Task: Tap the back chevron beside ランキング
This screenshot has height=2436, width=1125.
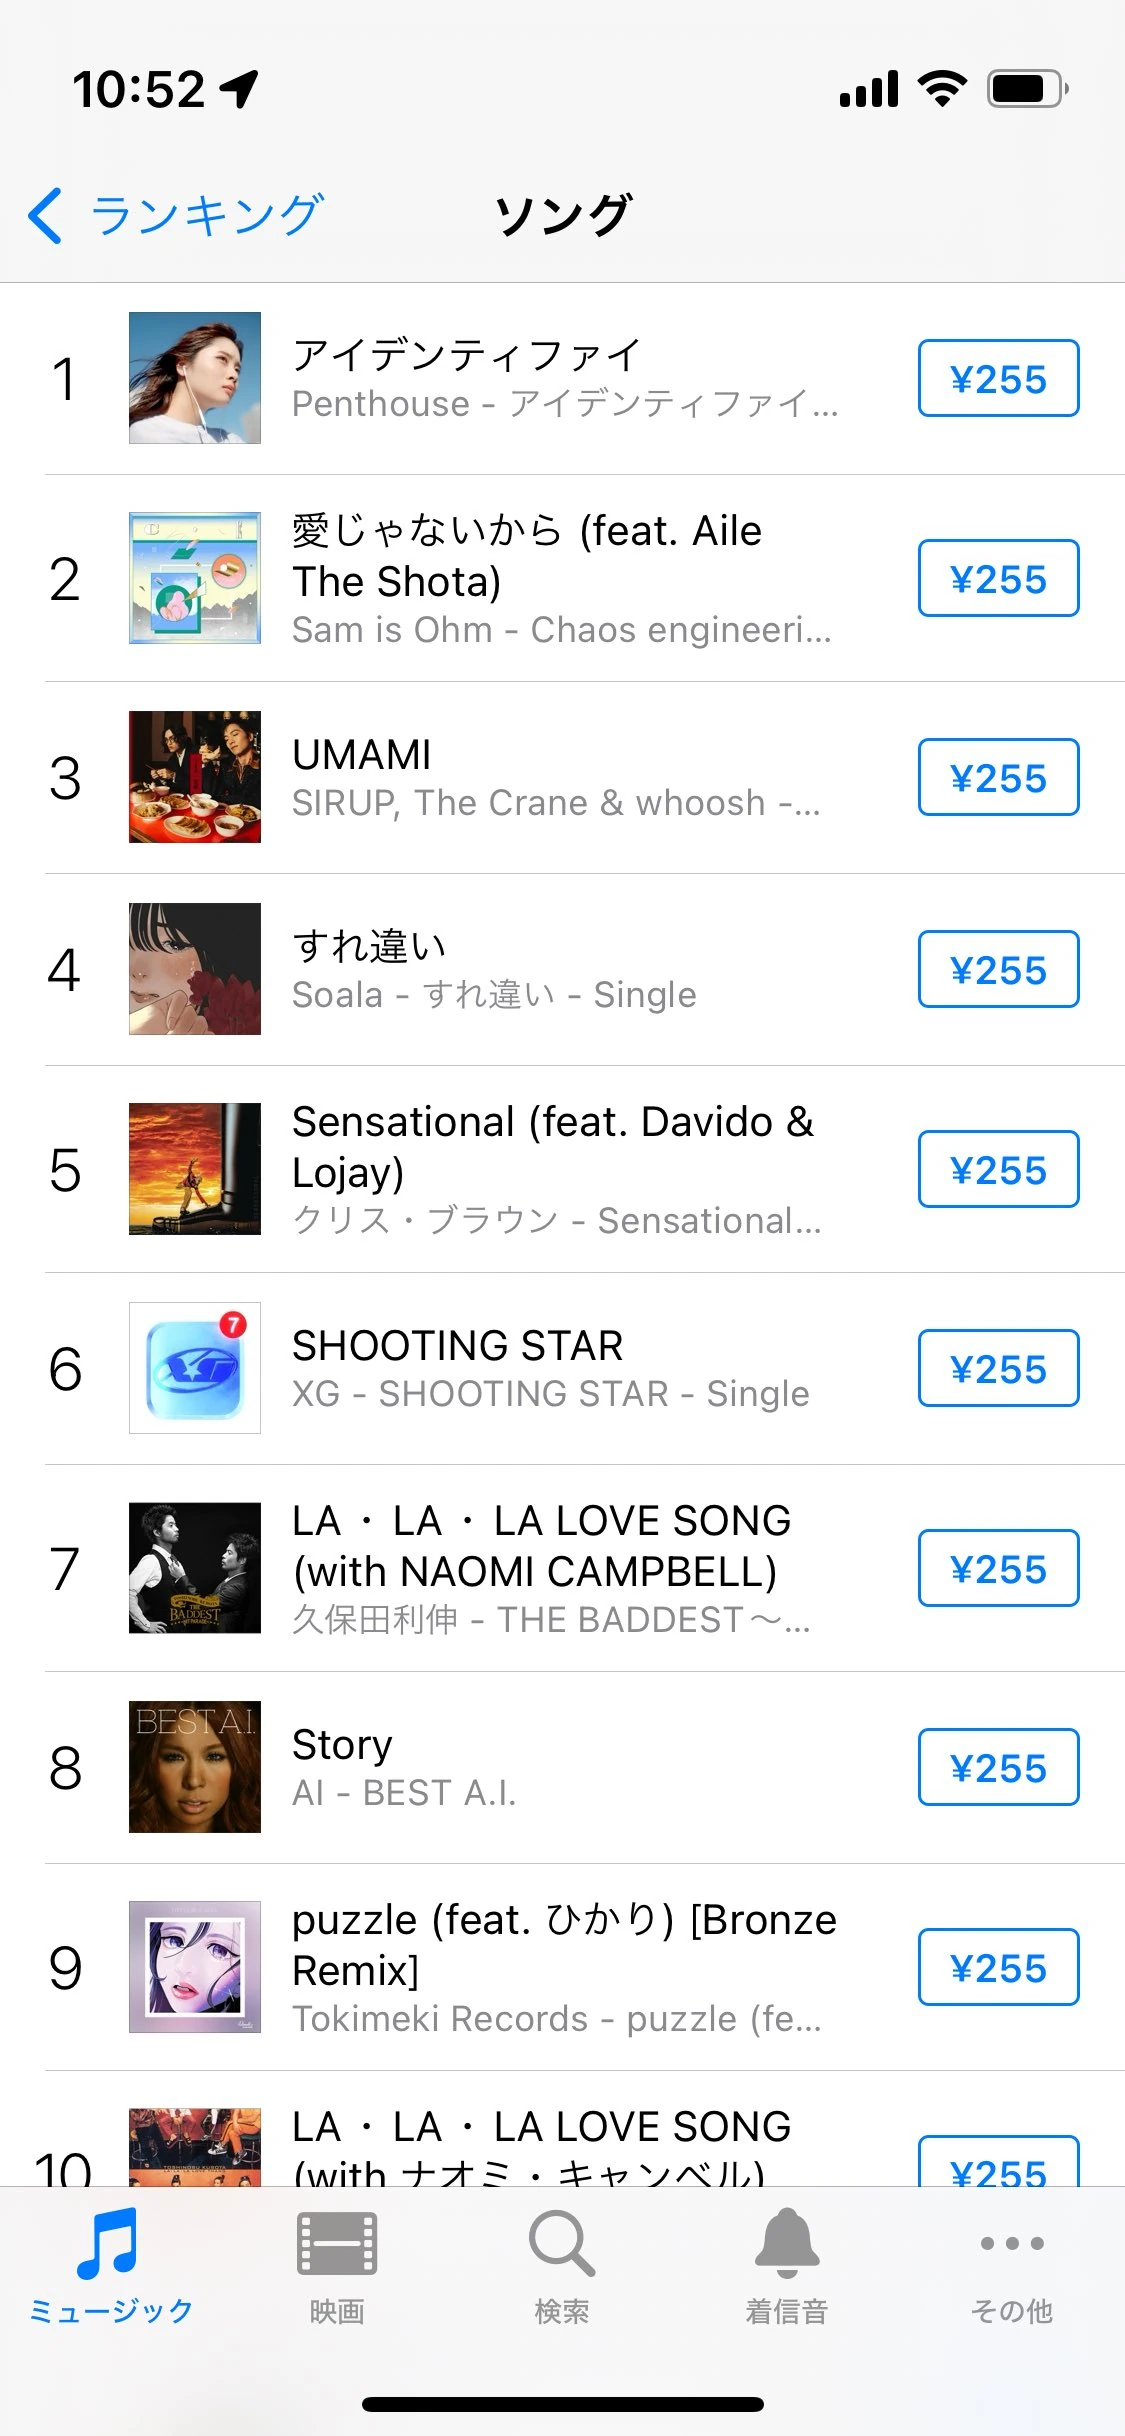Action: tap(45, 215)
